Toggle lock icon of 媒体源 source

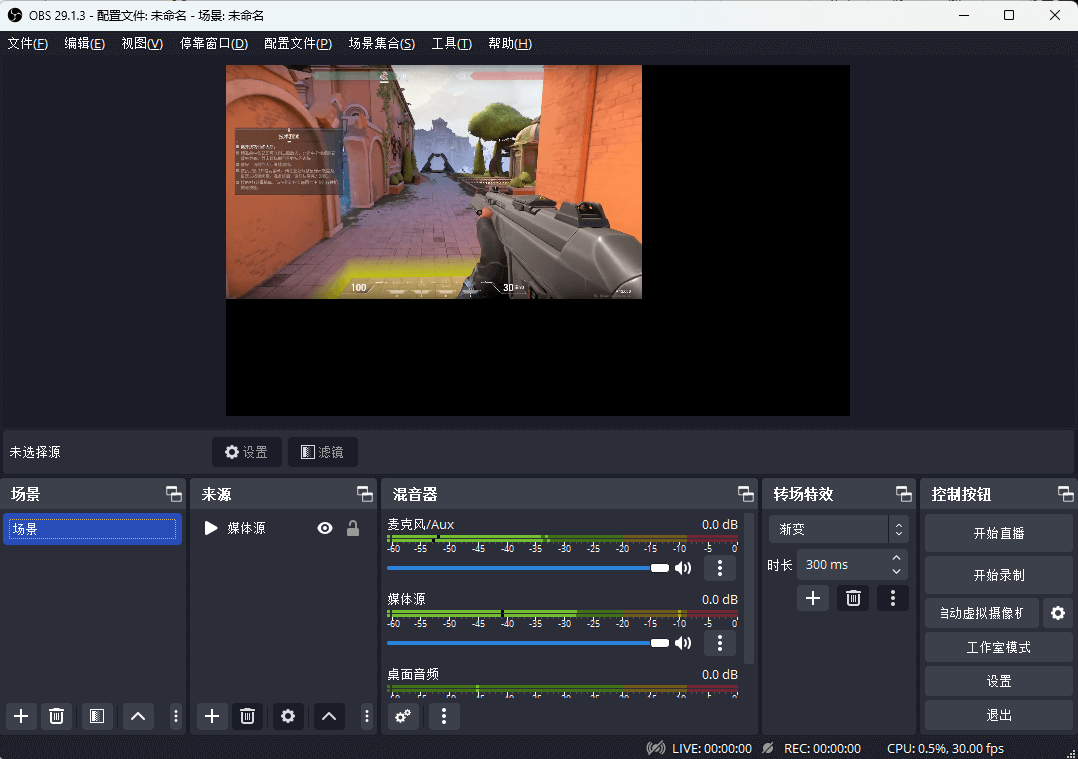(x=353, y=528)
